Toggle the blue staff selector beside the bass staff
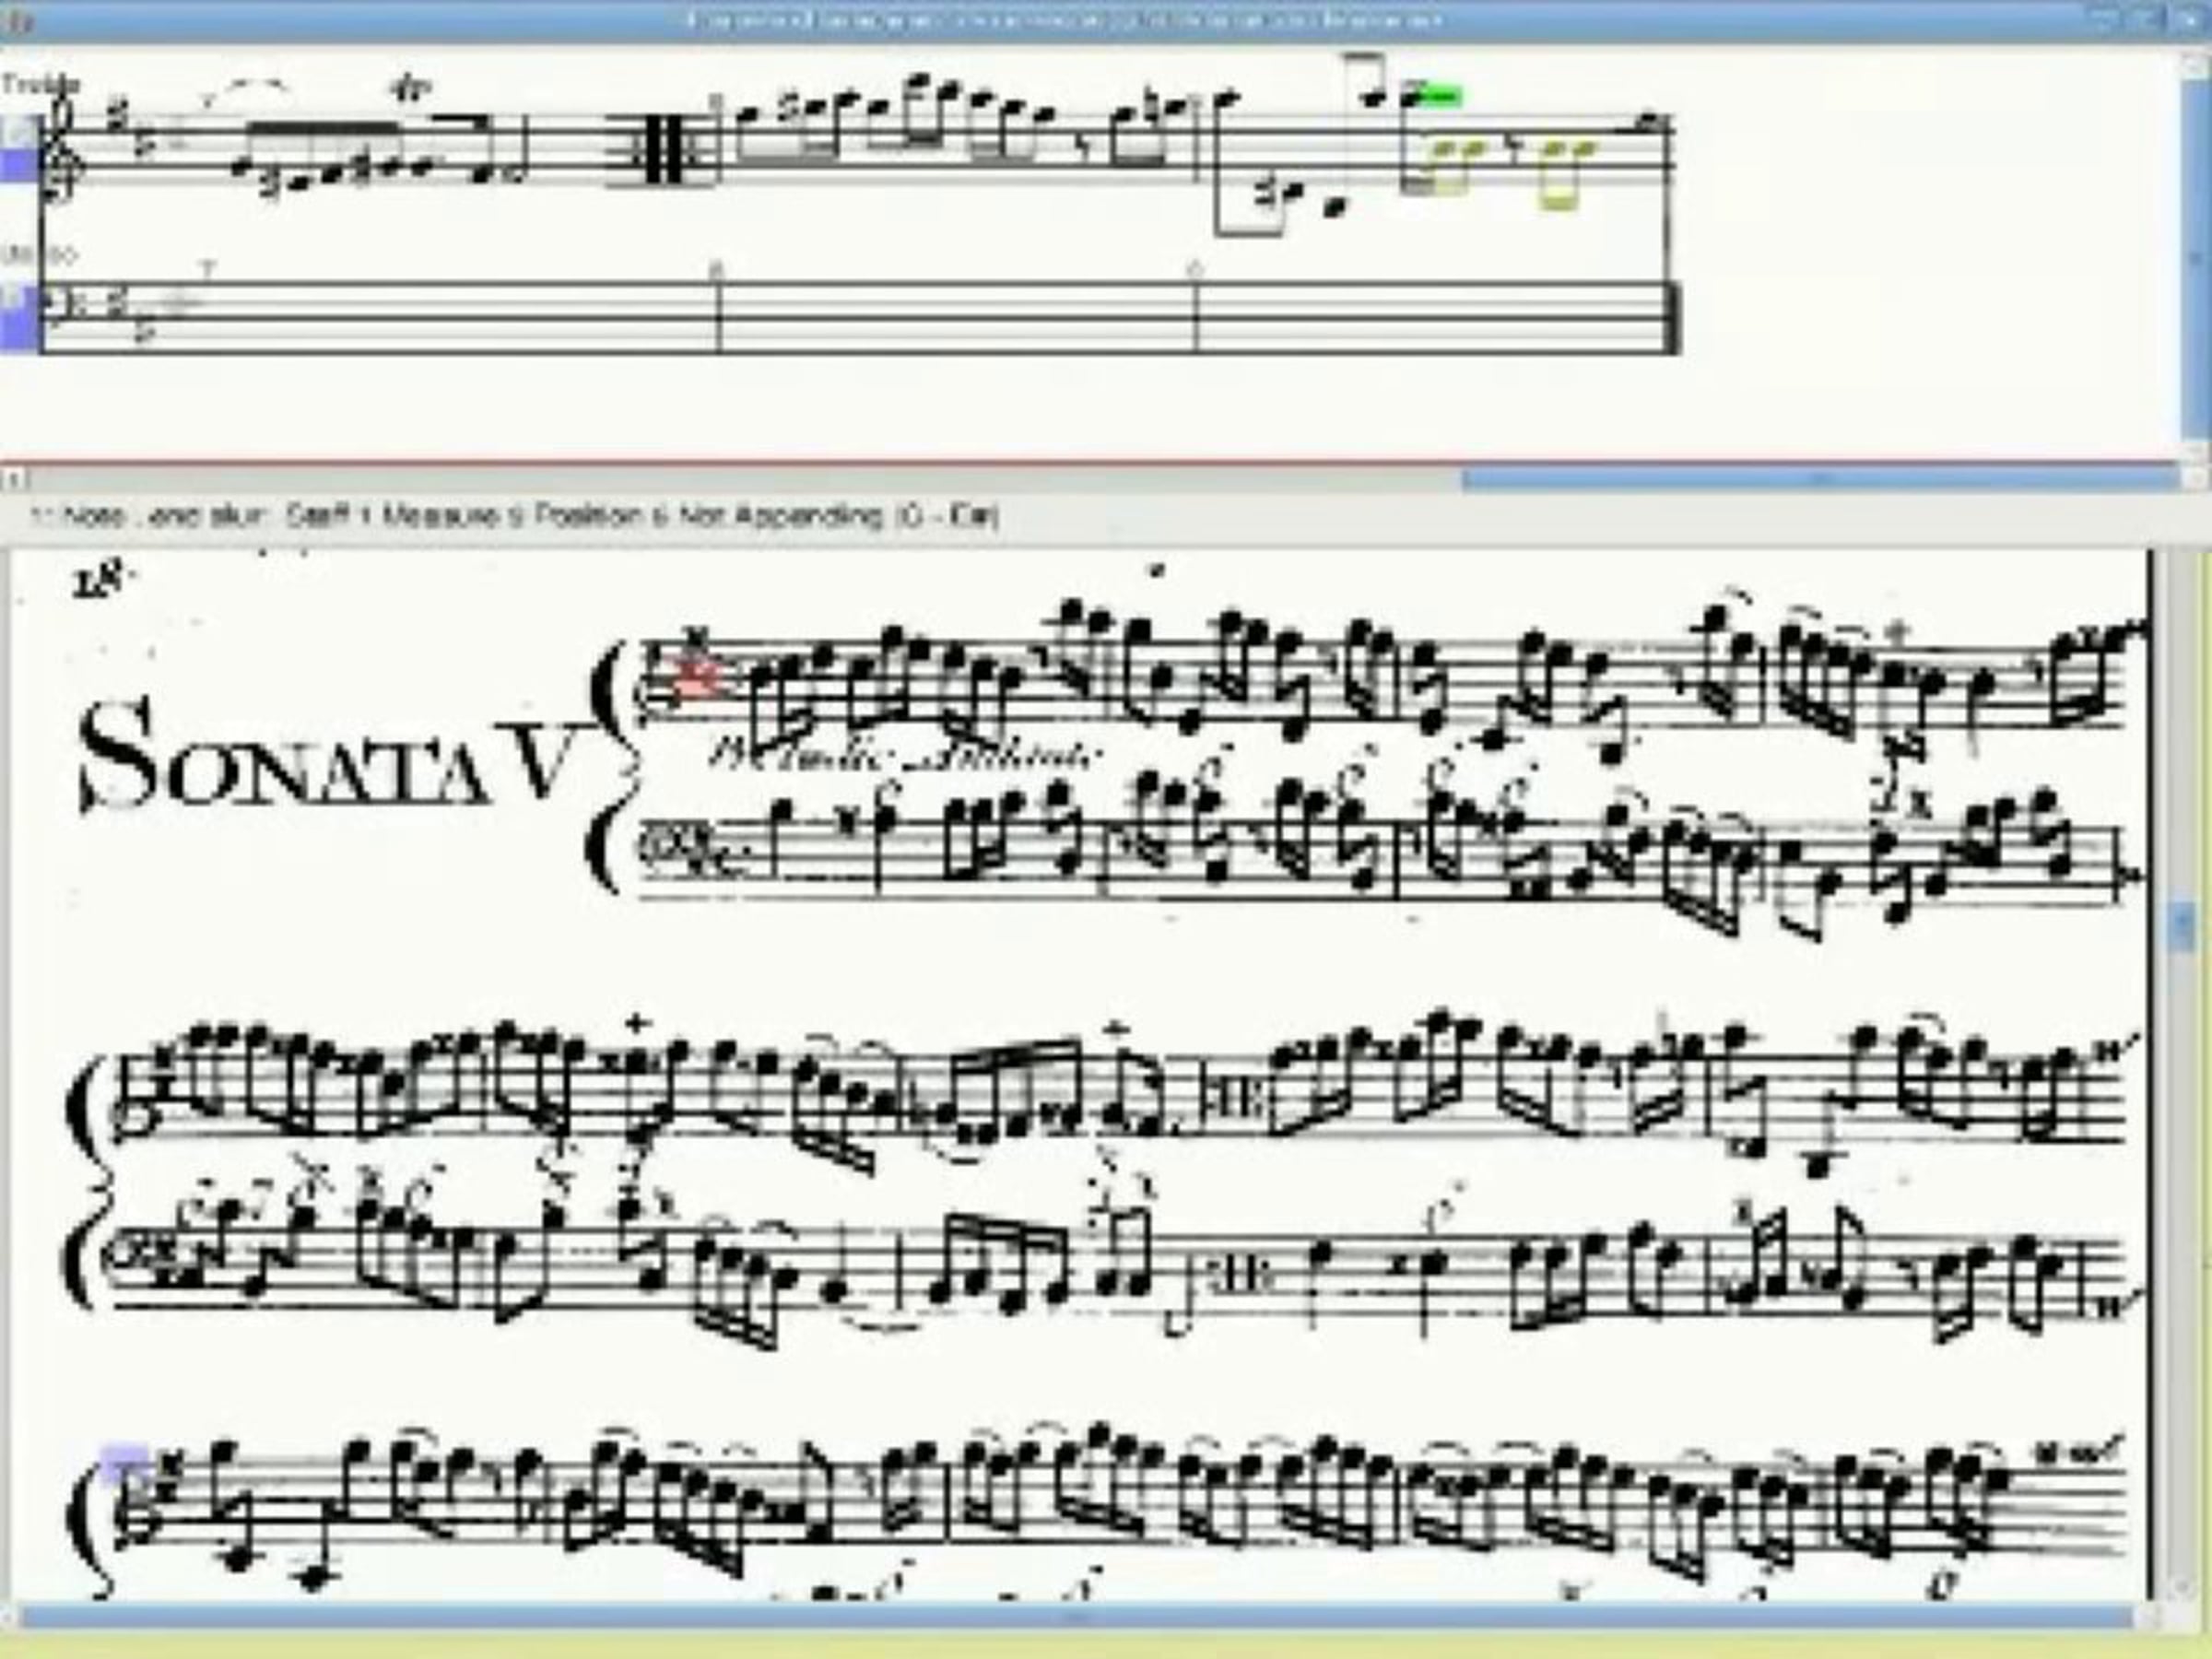This screenshot has width=2212, height=1659. click(19, 319)
